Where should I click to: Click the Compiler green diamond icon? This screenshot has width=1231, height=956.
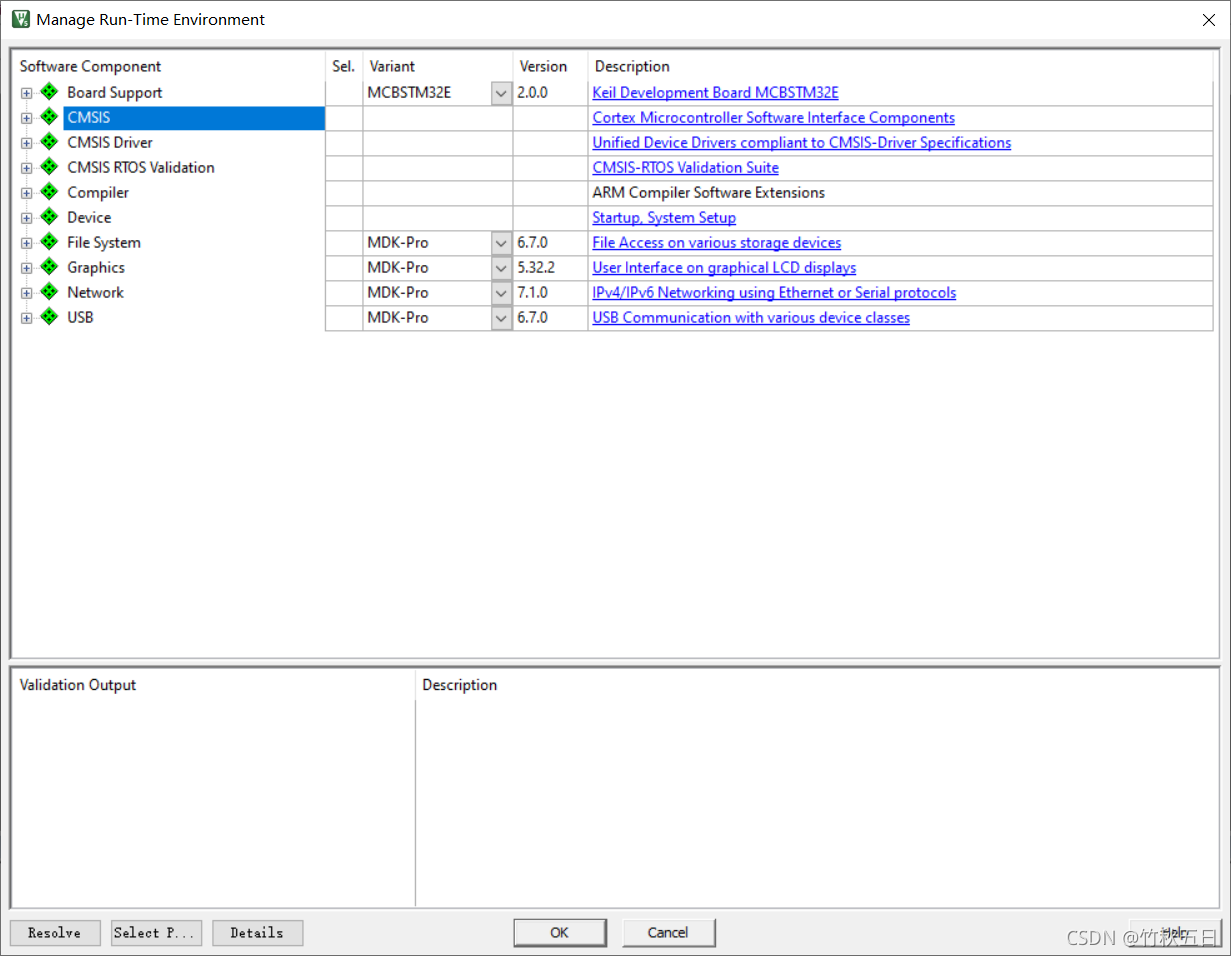tap(49, 192)
